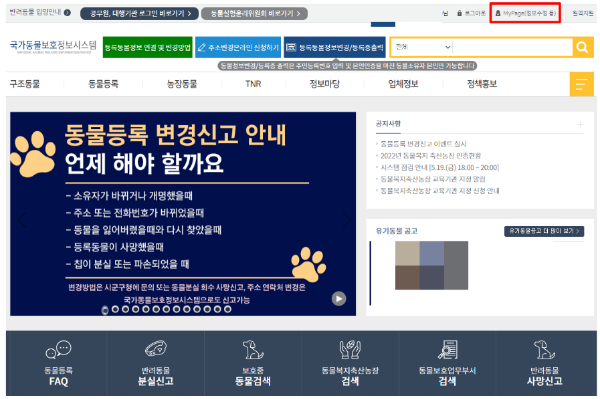Screen dimensions: 600x399
Task: Open the 구조동물 menu
Action: [x=25, y=84]
